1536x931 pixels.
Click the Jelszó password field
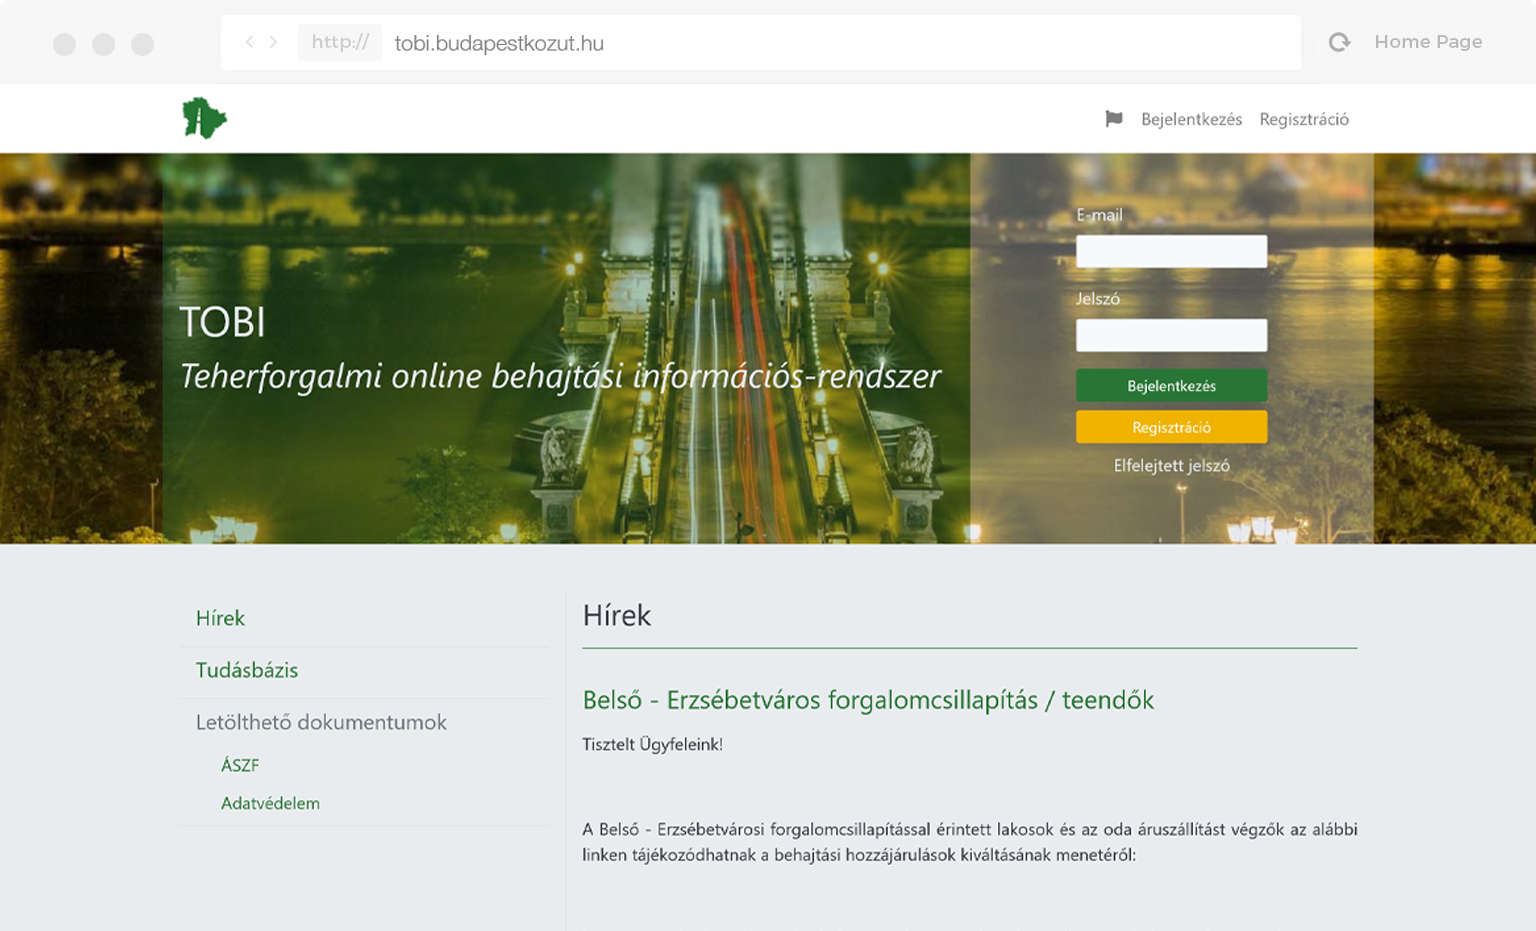1171,335
